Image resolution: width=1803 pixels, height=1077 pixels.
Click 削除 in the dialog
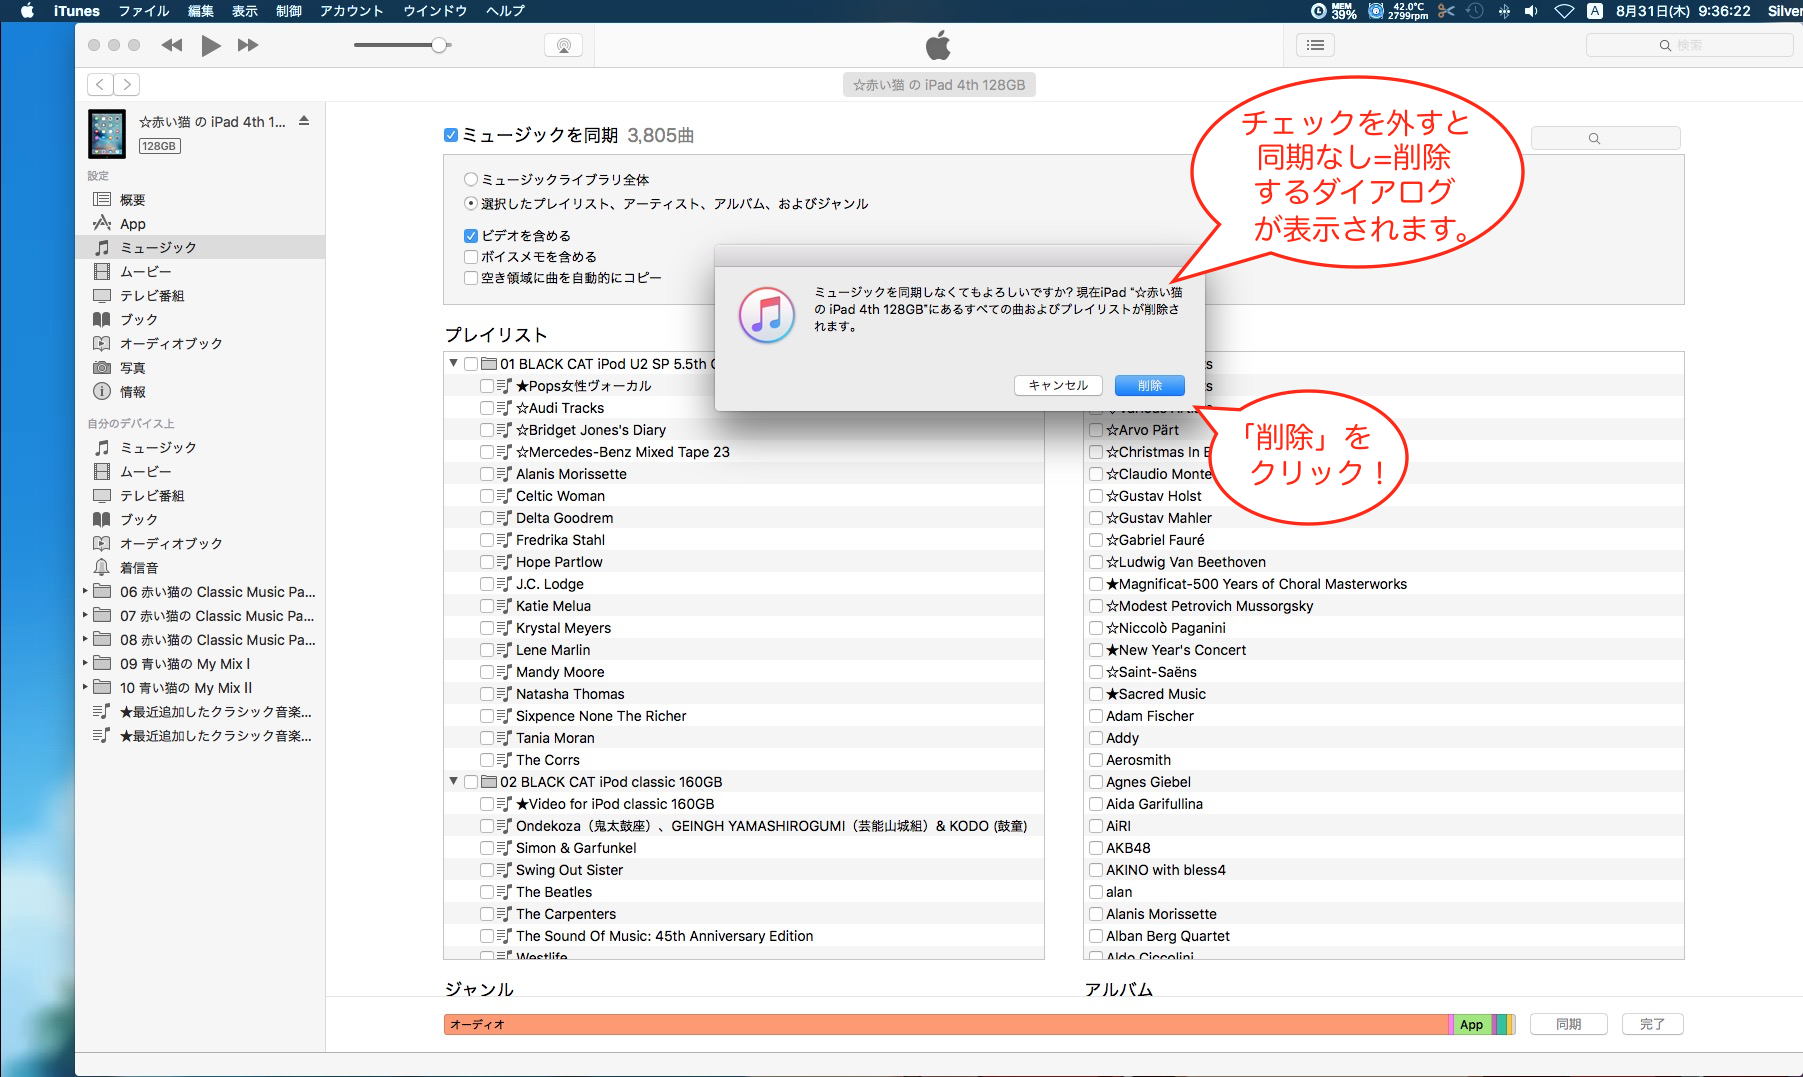point(1150,385)
